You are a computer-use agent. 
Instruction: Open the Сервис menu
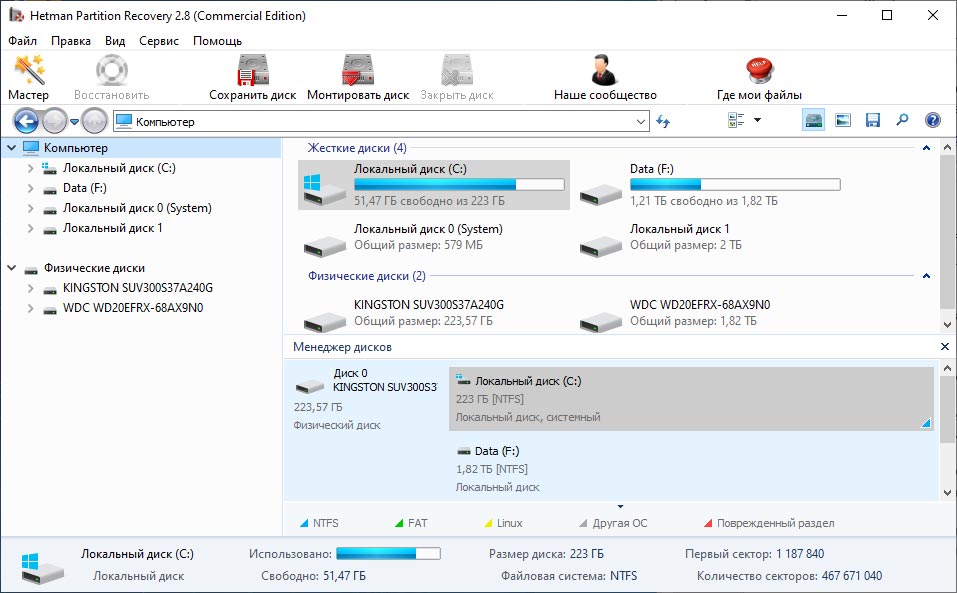(159, 41)
